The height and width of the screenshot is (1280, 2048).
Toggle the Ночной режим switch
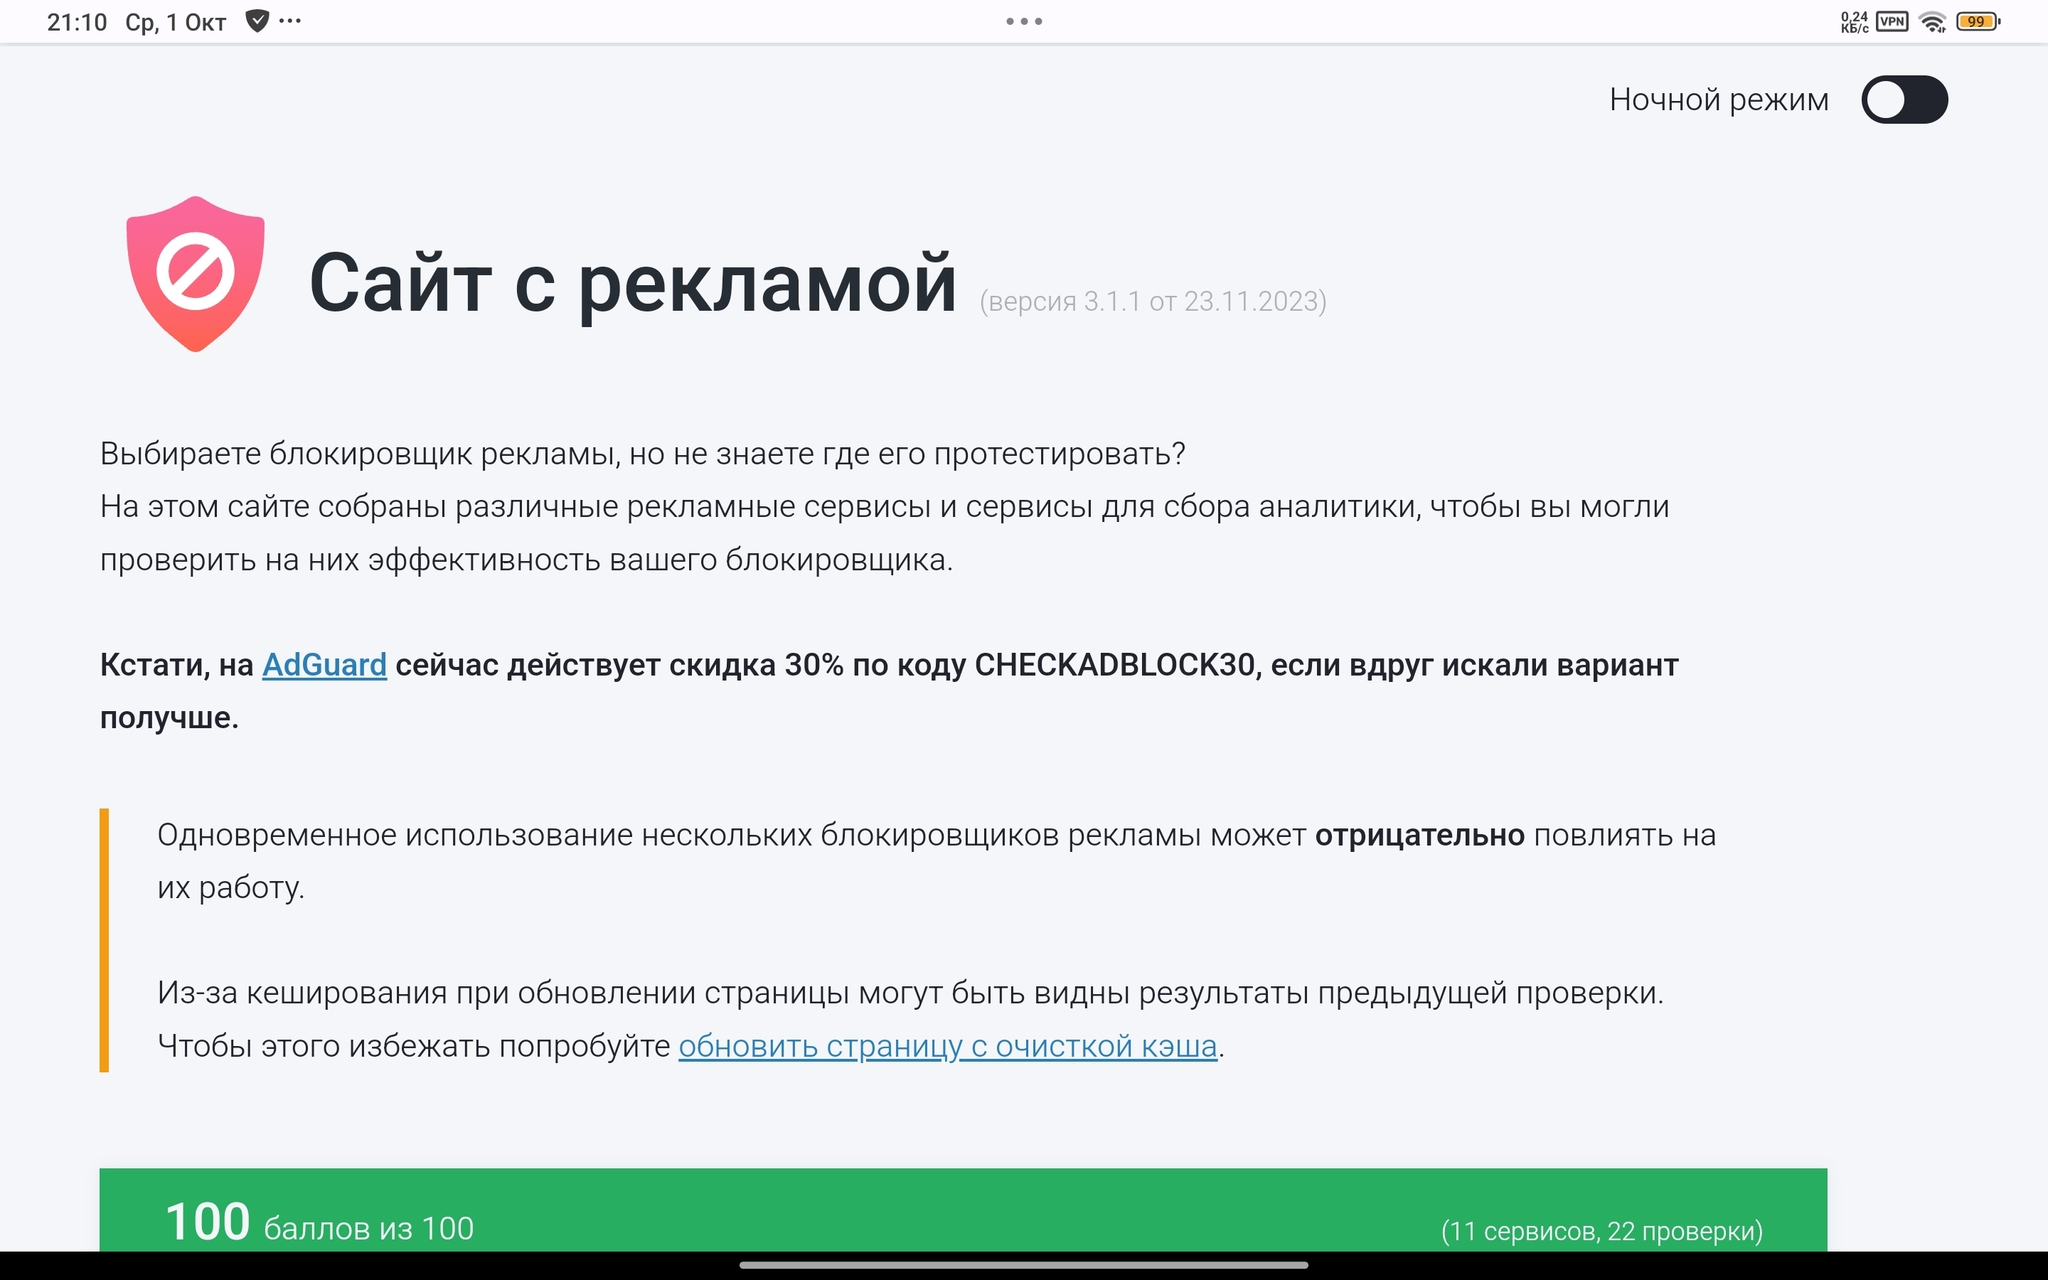tap(1903, 100)
